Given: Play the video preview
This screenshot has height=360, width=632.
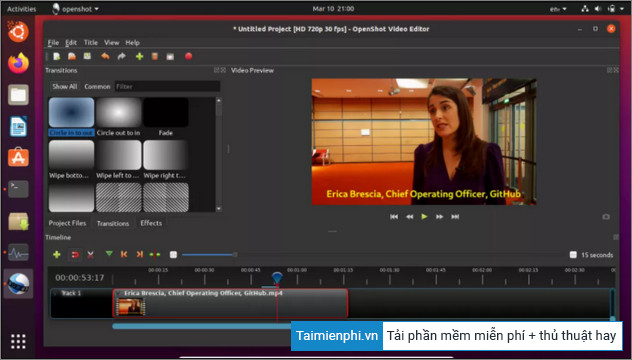Looking at the screenshot, I should tap(424, 217).
